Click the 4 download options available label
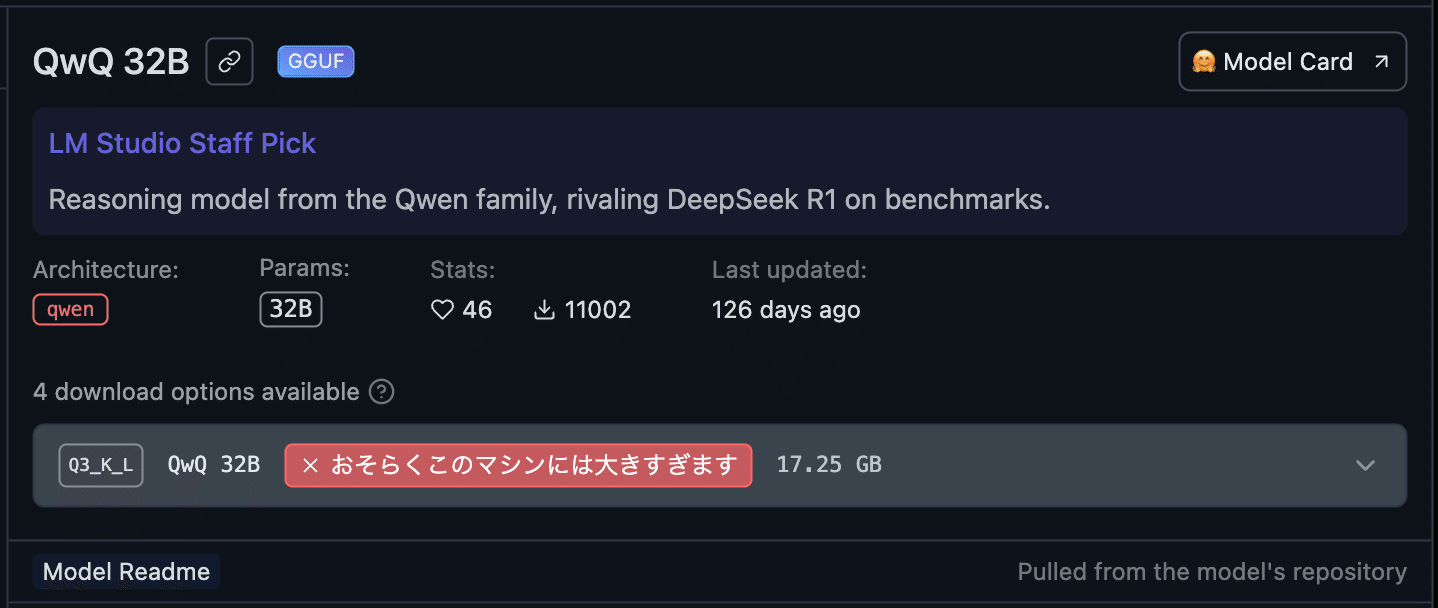Screen dimensions: 1438x608 point(196,391)
